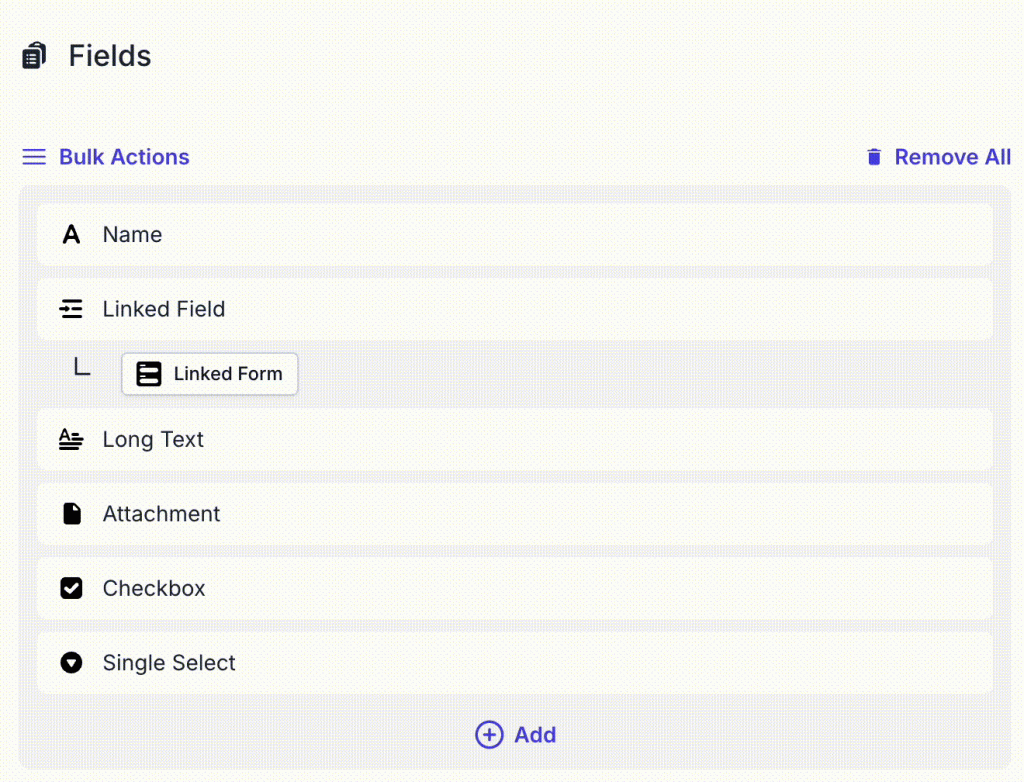Select the Linked Field row
The width and height of the screenshot is (1024, 782).
pos(515,309)
